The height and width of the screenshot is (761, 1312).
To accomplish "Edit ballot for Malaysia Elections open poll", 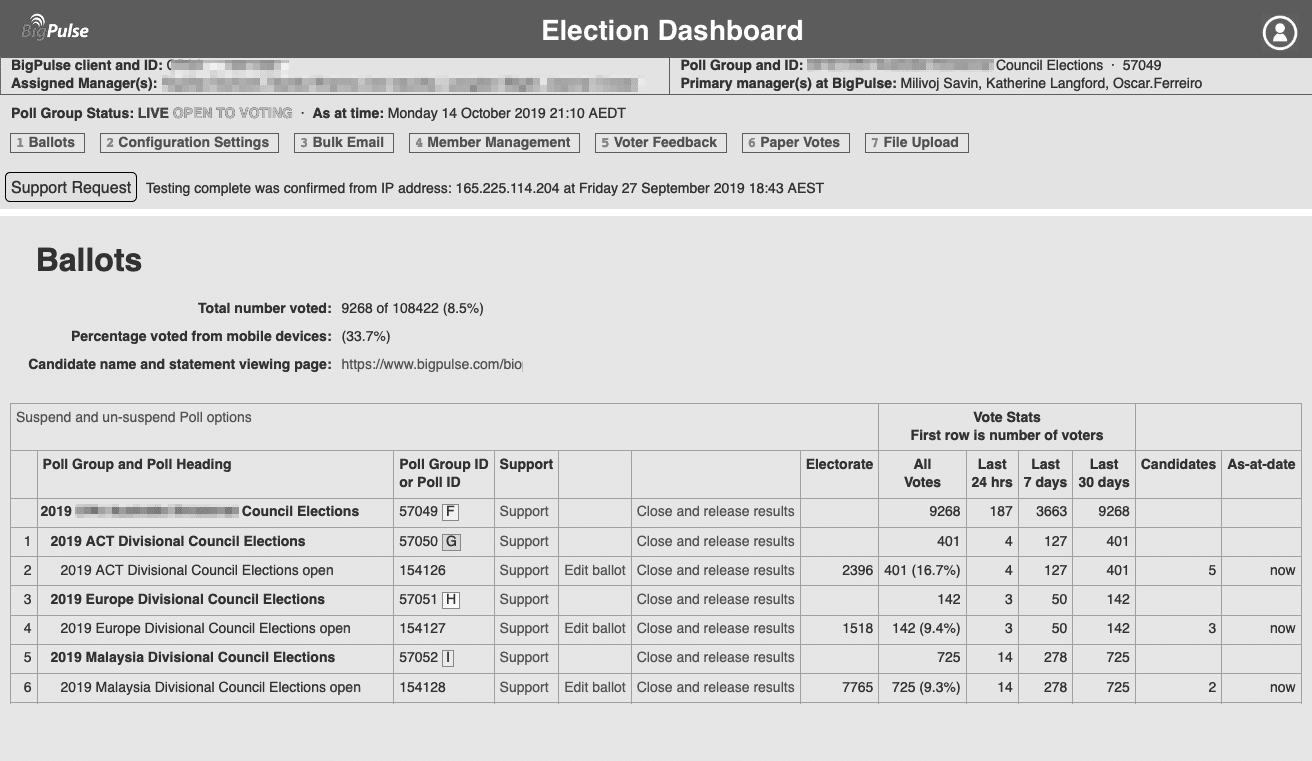I will point(595,688).
